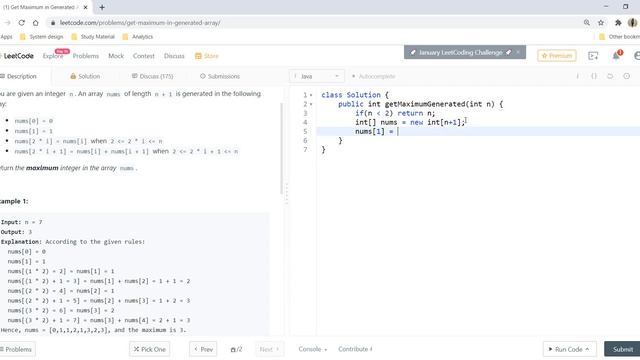Click the braces code format icon
This screenshot has height=360, width=640.
pyautogui.click(x=594, y=76)
